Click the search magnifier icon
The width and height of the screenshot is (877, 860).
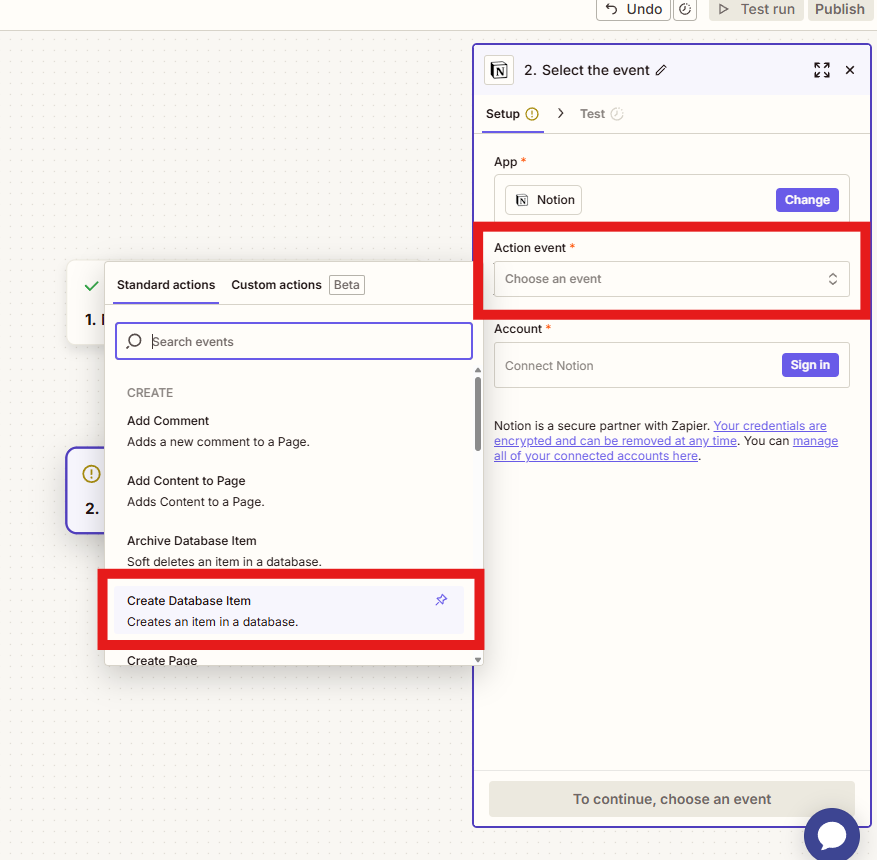coord(134,341)
